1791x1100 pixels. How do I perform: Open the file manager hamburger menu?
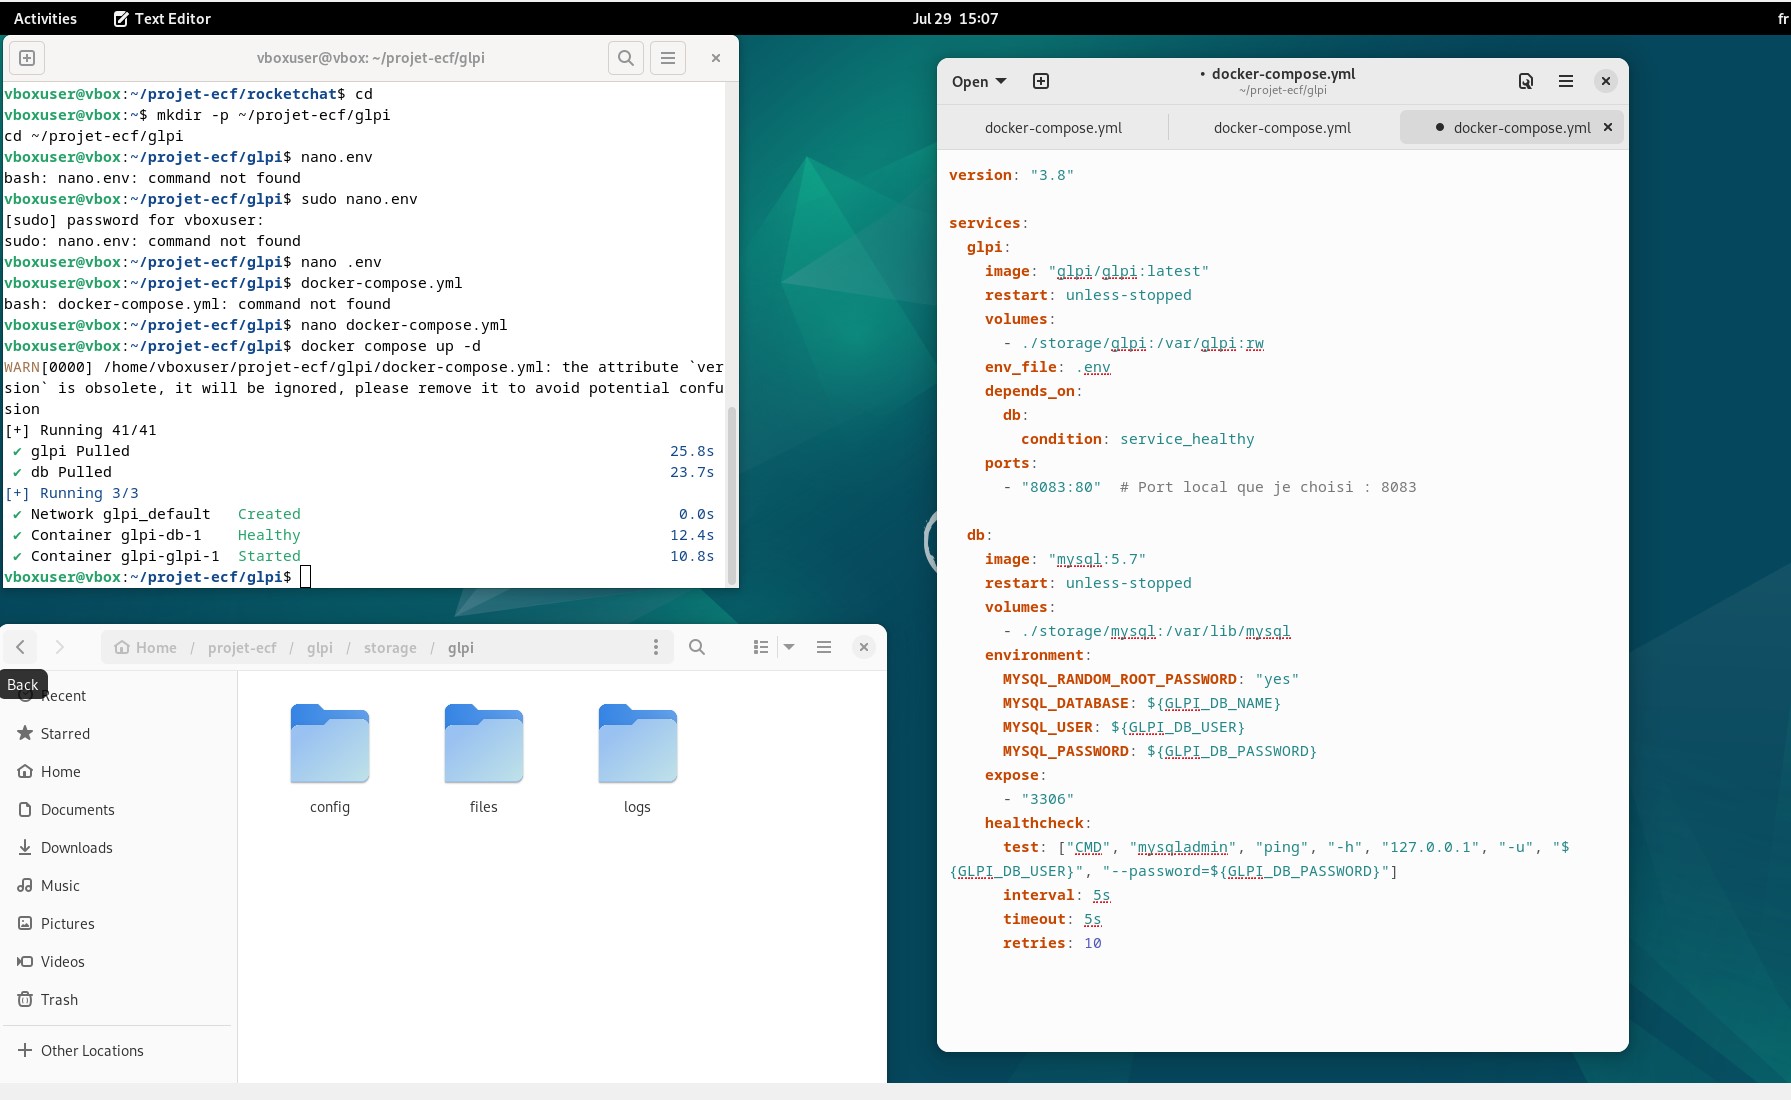(x=824, y=647)
